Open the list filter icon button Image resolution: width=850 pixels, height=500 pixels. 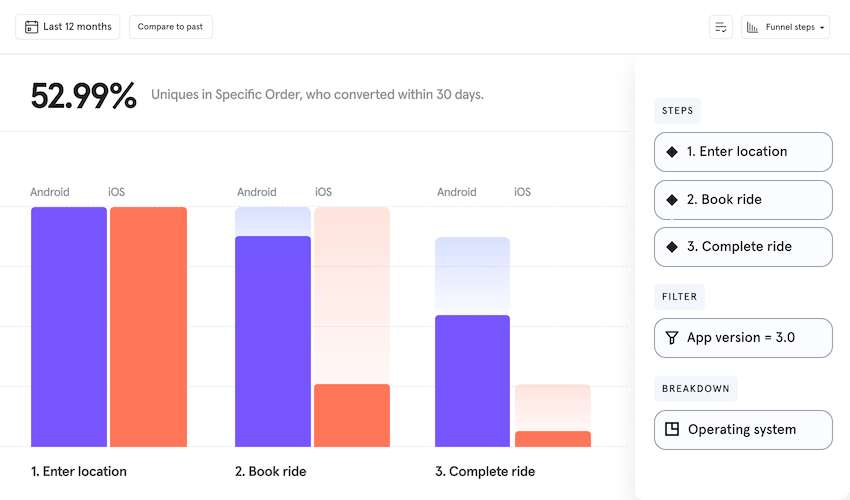pyautogui.click(x=720, y=27)
